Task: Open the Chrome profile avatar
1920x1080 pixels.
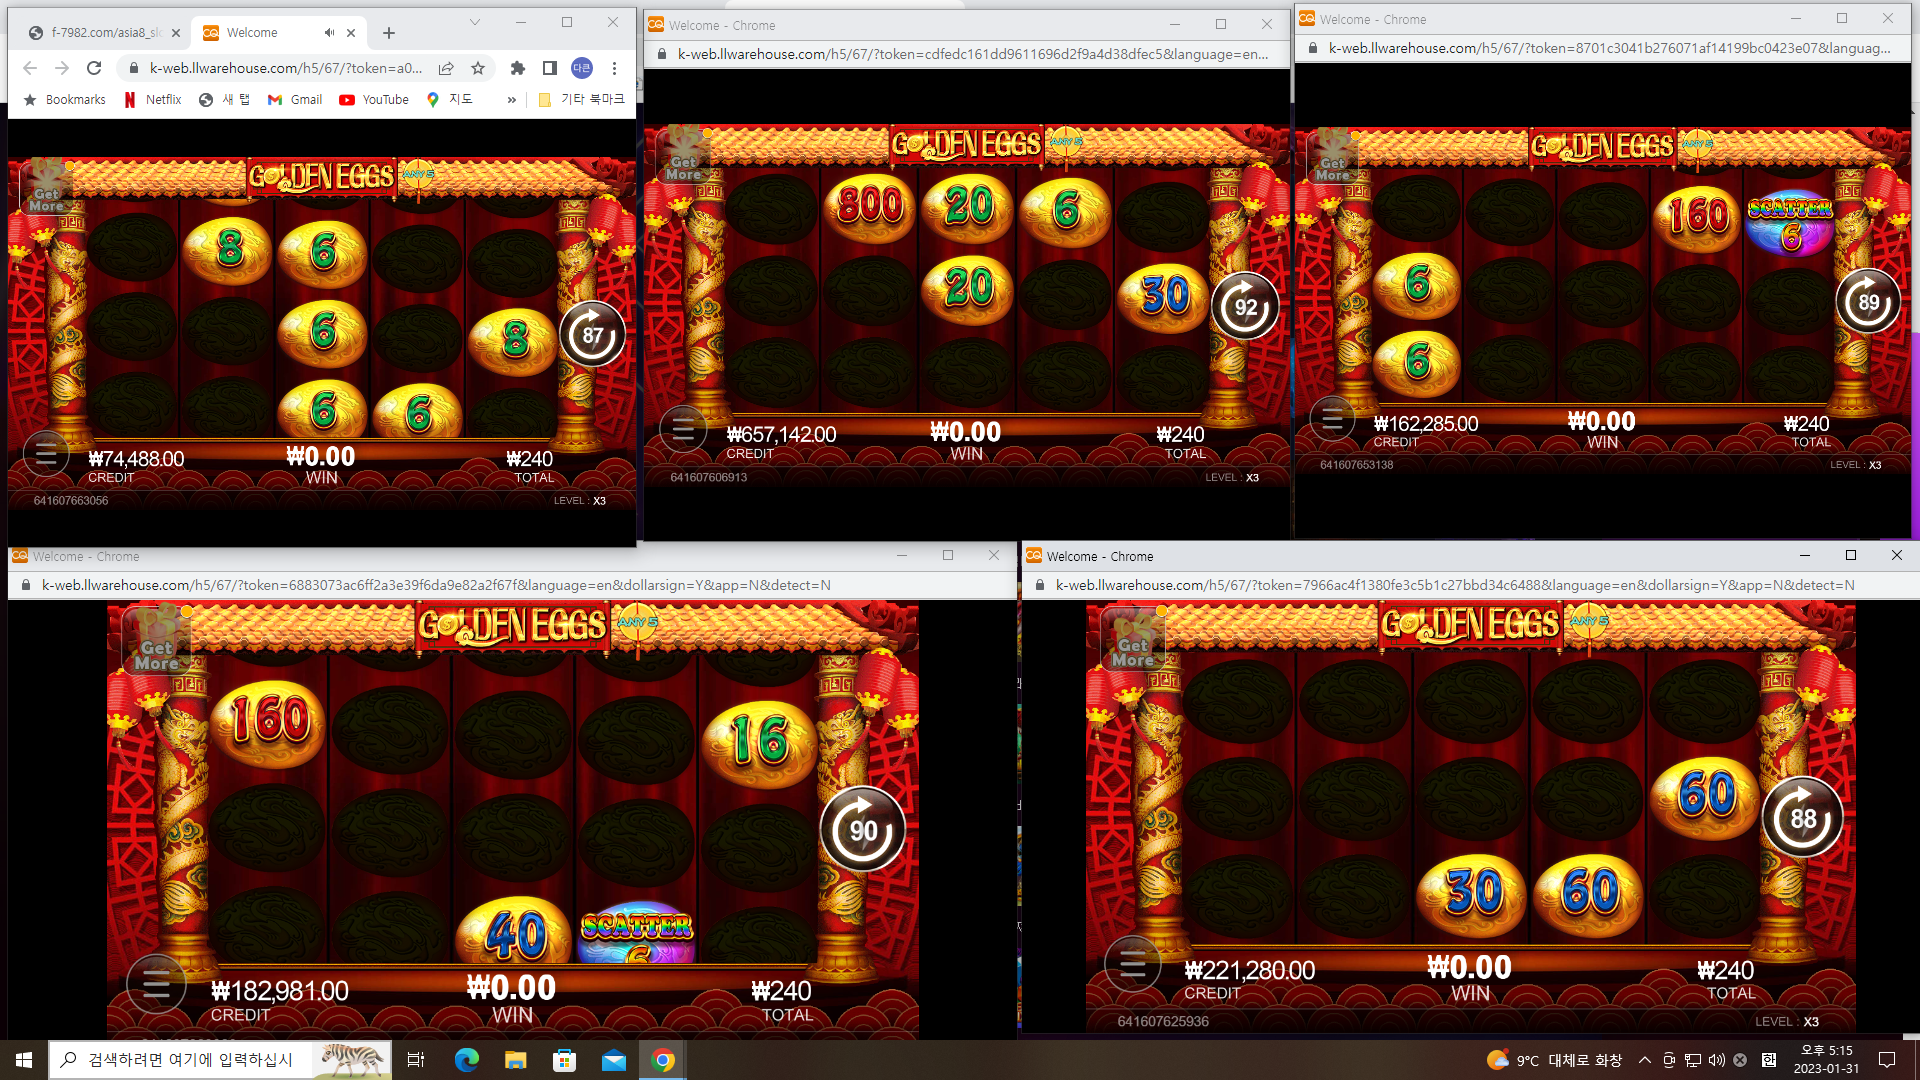Action: pyautogui.click(x=582, y=68)
